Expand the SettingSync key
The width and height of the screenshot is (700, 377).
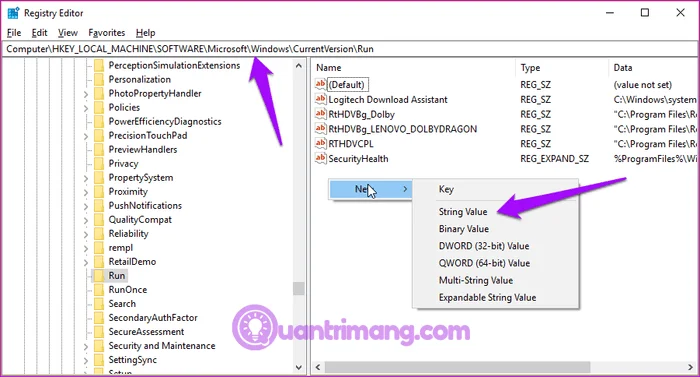(x=86, y=360)
